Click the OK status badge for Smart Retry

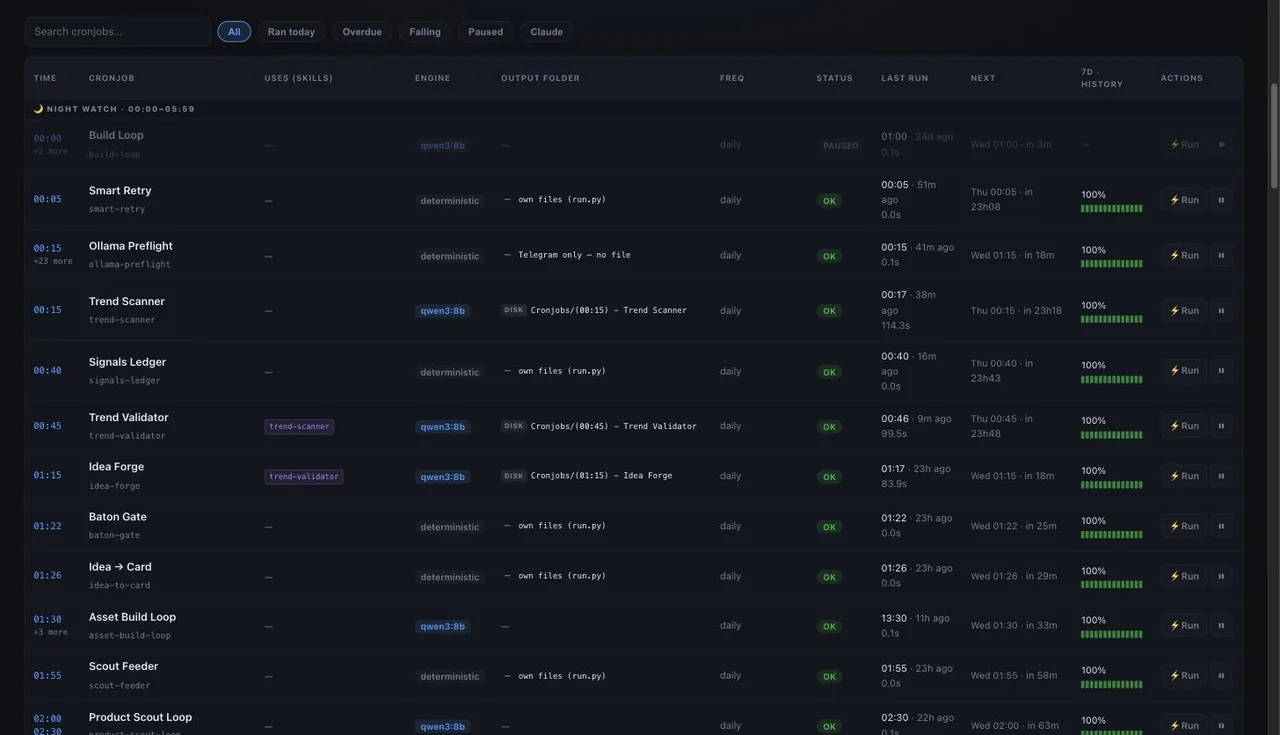[829, 201]
